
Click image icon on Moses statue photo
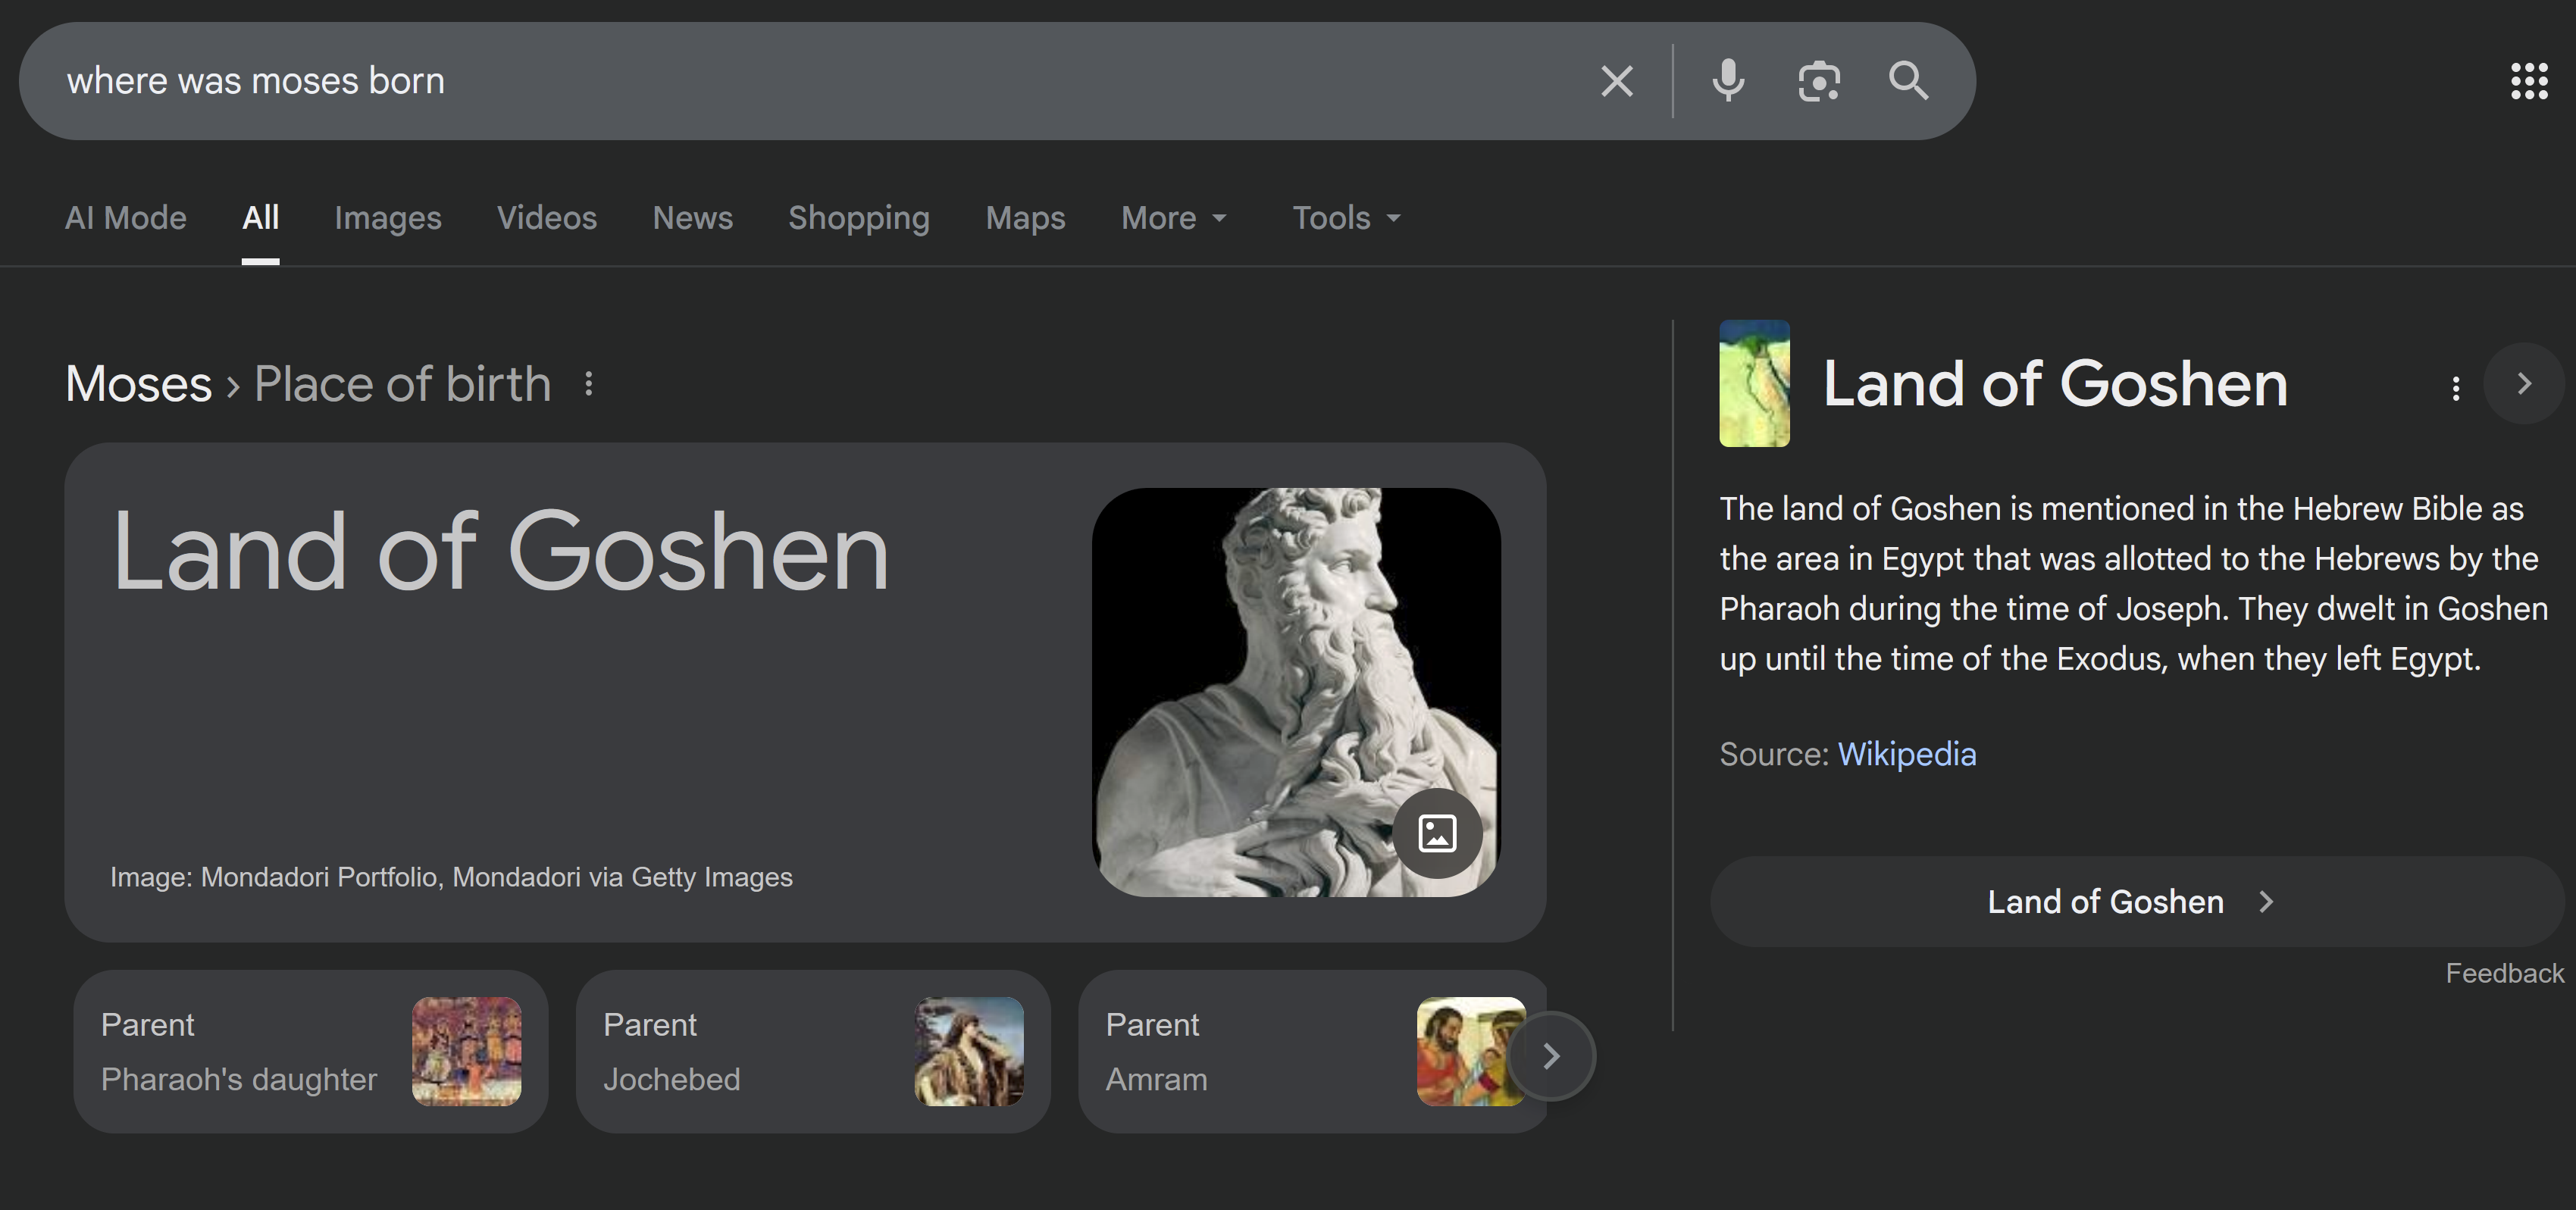click(x=1437, y=833)
